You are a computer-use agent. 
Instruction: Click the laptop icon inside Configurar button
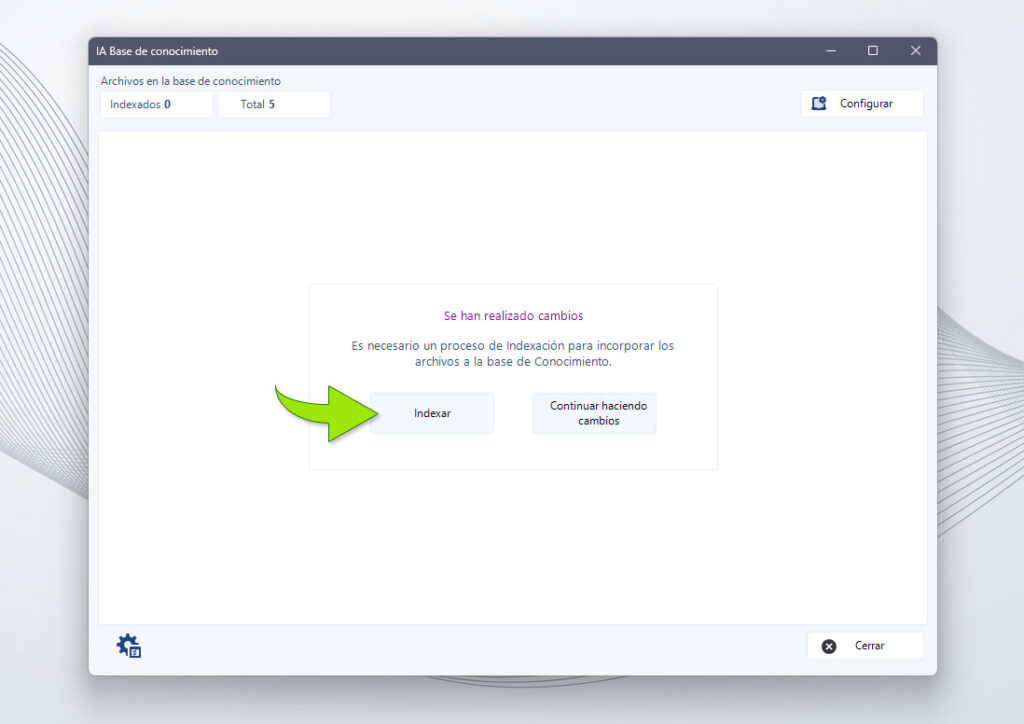pyautogui.click(x=818, y=103)
